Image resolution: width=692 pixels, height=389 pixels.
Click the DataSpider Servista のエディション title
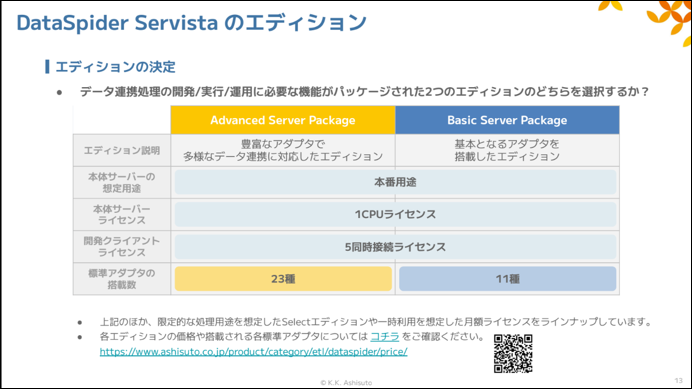pyautogui.click(x=192, y=23)
